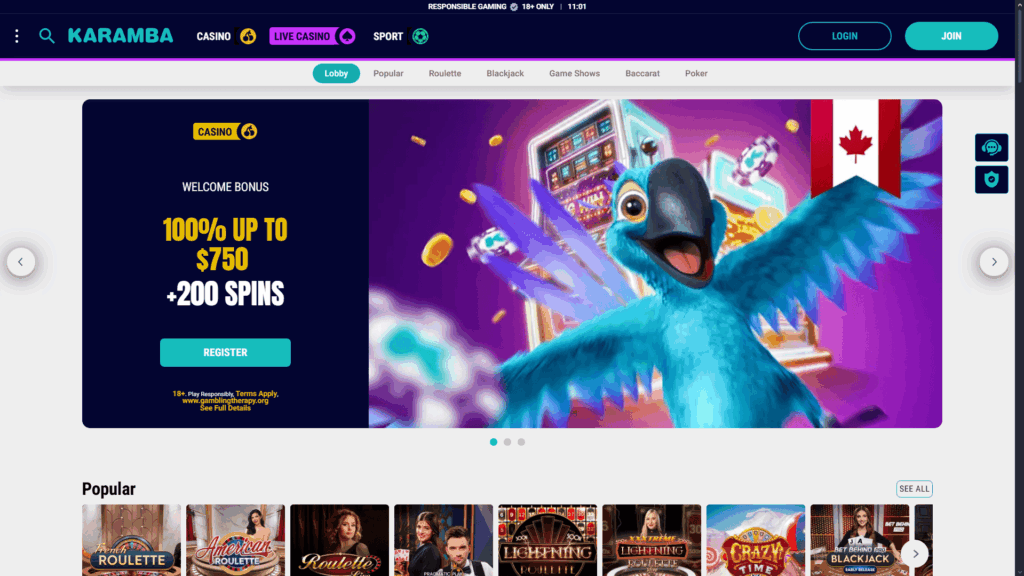1024x576 pixels.
Task: Select the first banner slide dot
Action: click(494, 442)
